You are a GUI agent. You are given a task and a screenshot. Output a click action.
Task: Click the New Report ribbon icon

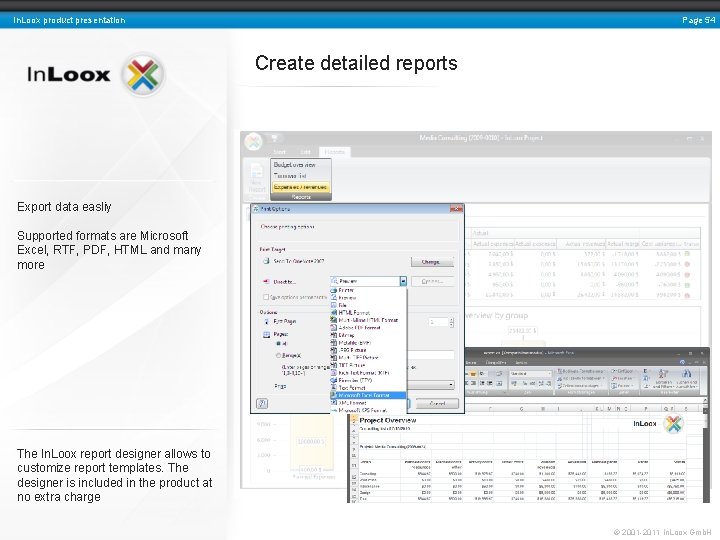click(x=257, y=179)
